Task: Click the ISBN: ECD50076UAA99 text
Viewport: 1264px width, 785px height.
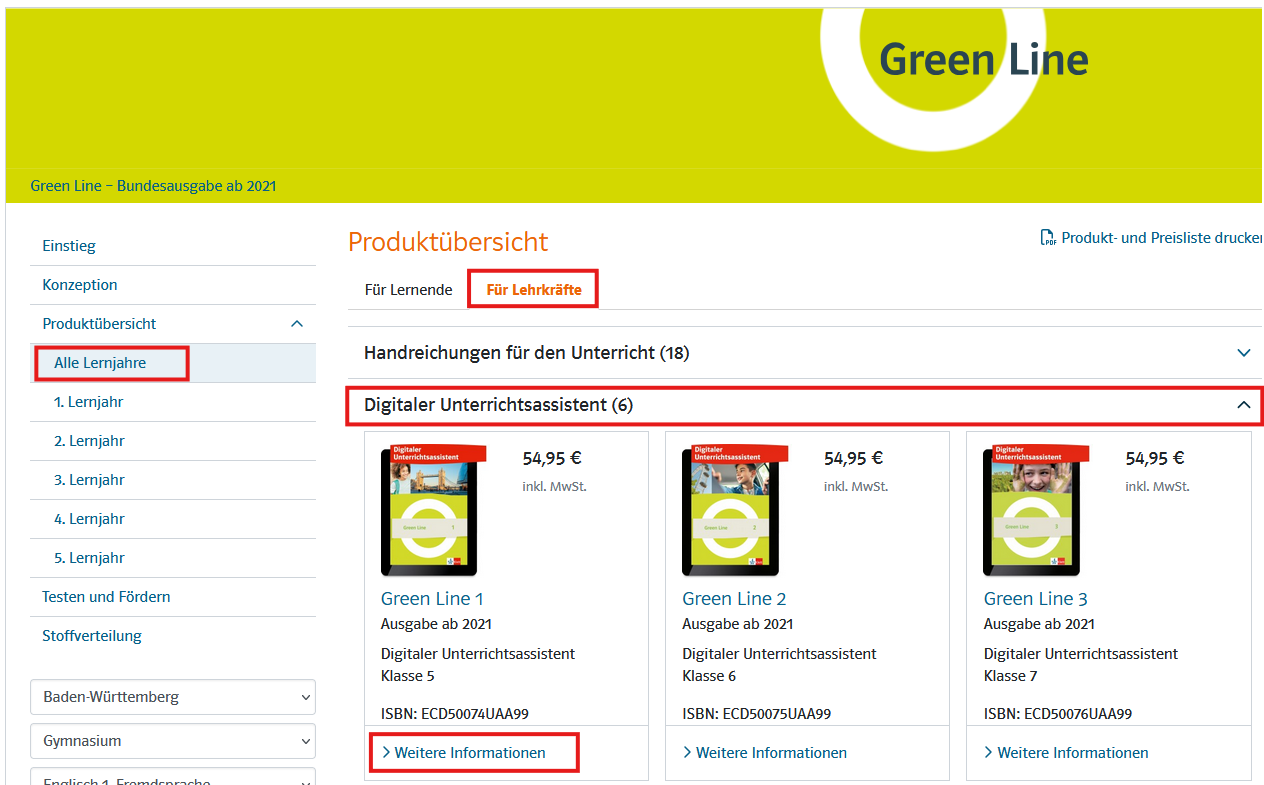Action: tap(1058, 714)
